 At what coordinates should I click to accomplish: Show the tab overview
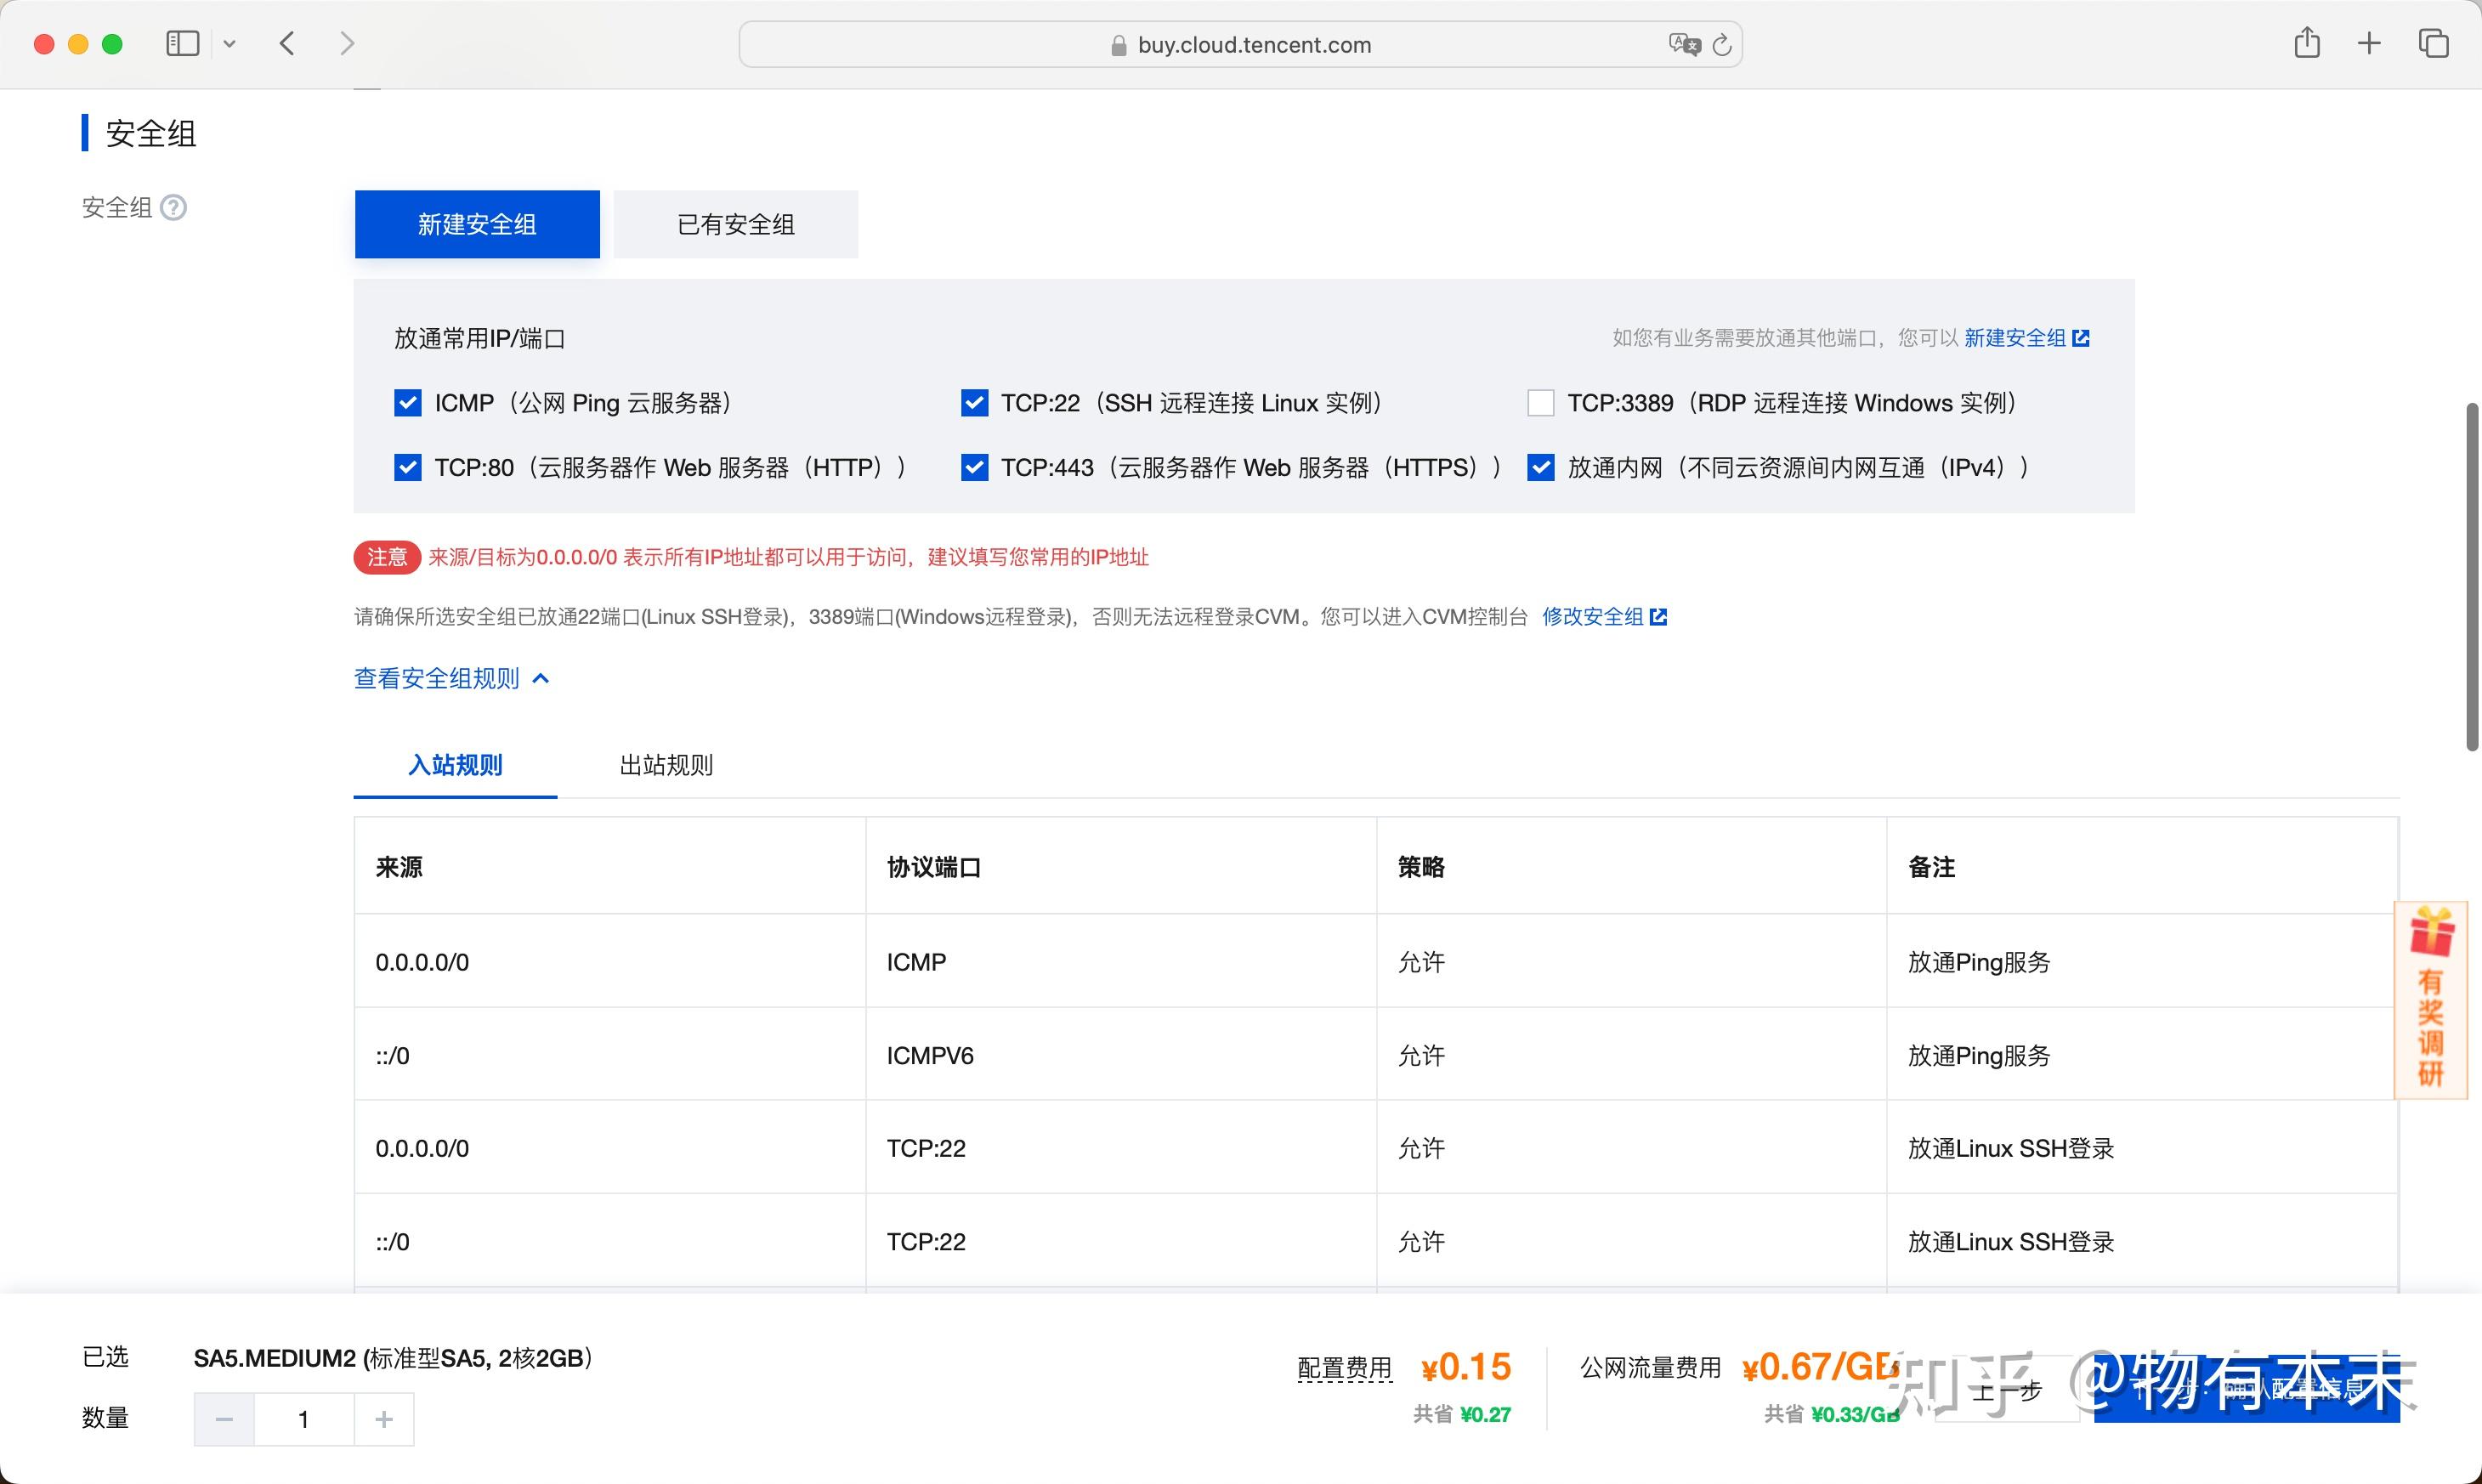point(2433,44)
